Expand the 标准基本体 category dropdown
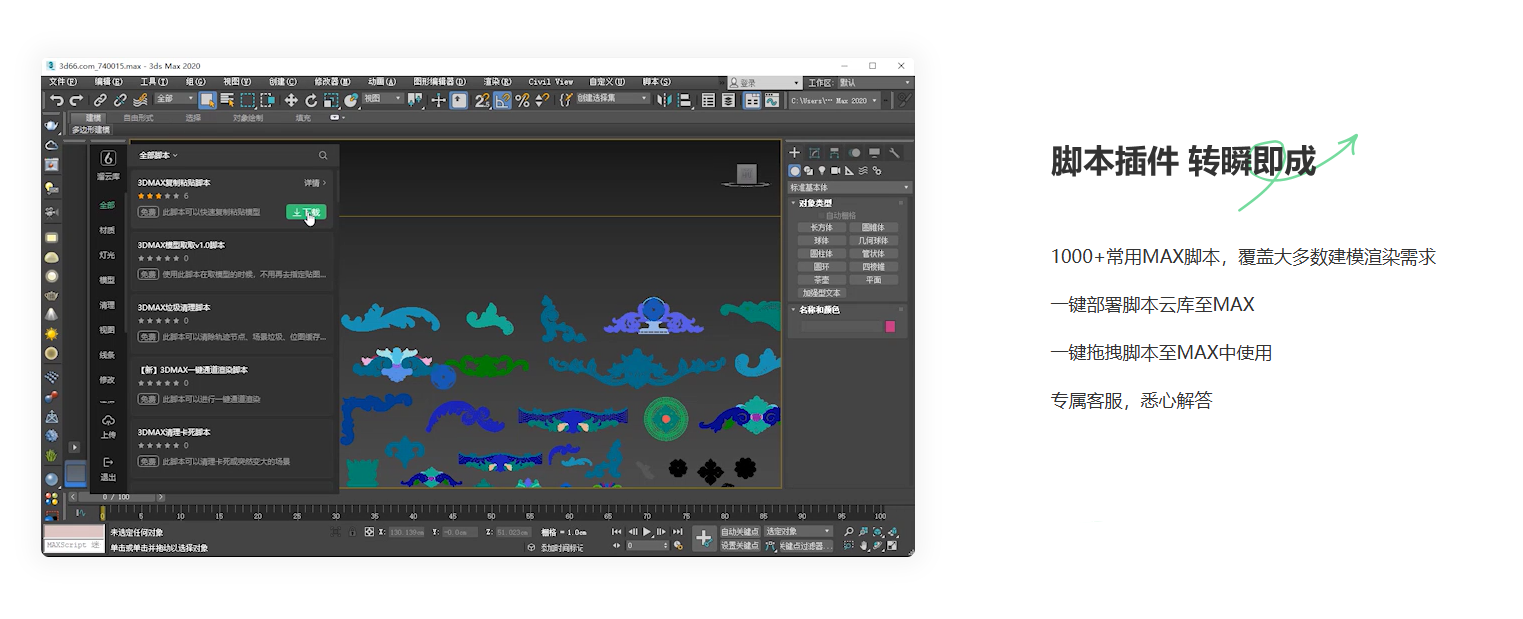Screen dimensions: 1523x619 pos(850,187)
